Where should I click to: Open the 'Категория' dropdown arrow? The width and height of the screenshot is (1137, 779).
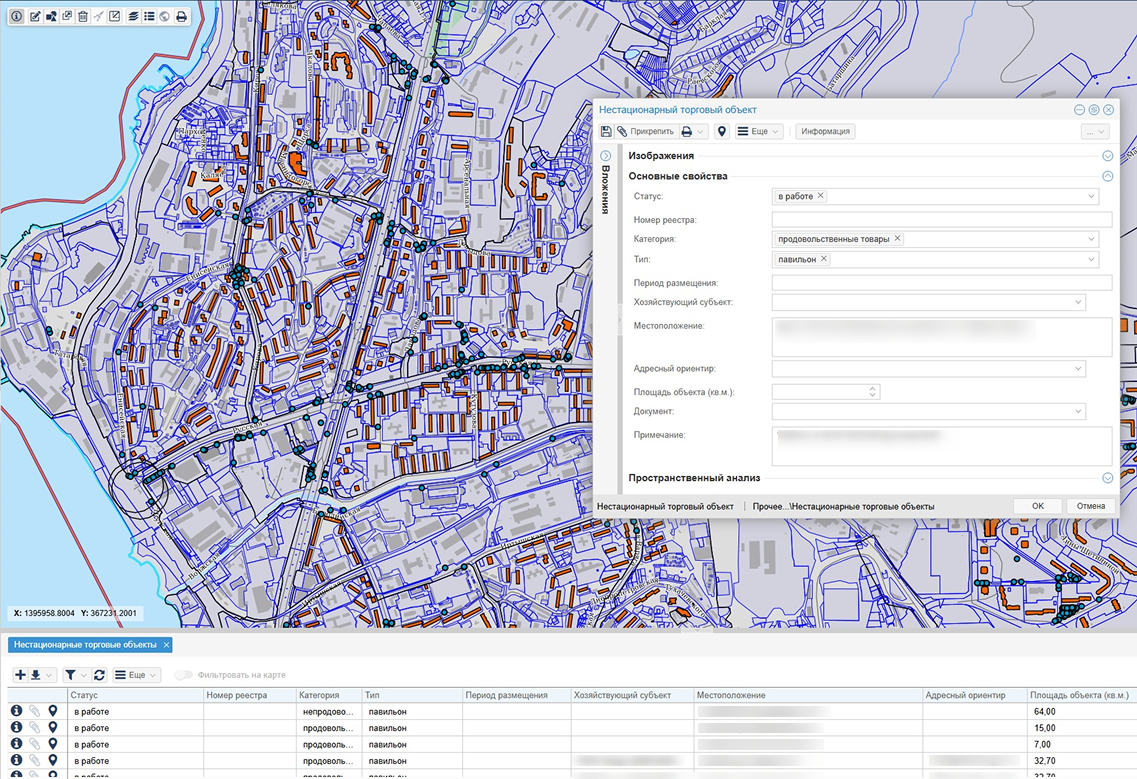tap(1091, 239)
